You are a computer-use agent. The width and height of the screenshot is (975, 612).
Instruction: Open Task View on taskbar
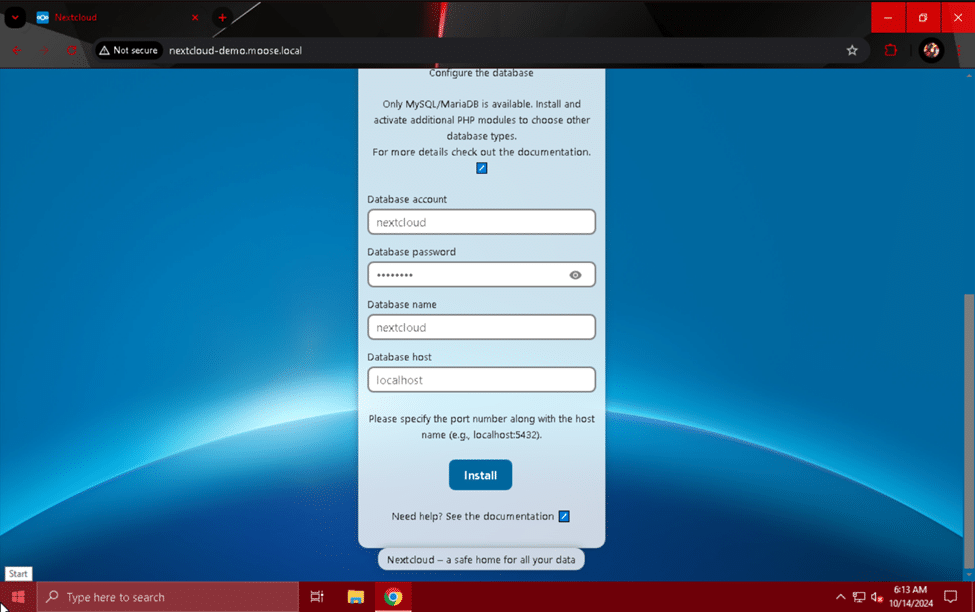(317, 597)
